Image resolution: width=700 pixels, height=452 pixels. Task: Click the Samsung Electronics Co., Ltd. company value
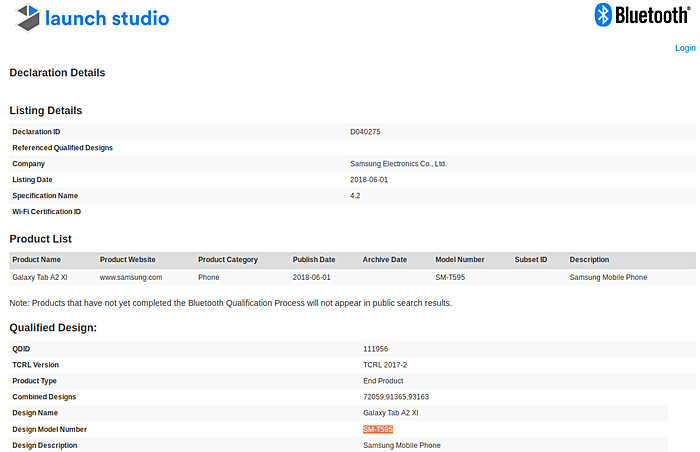[398, 164]
